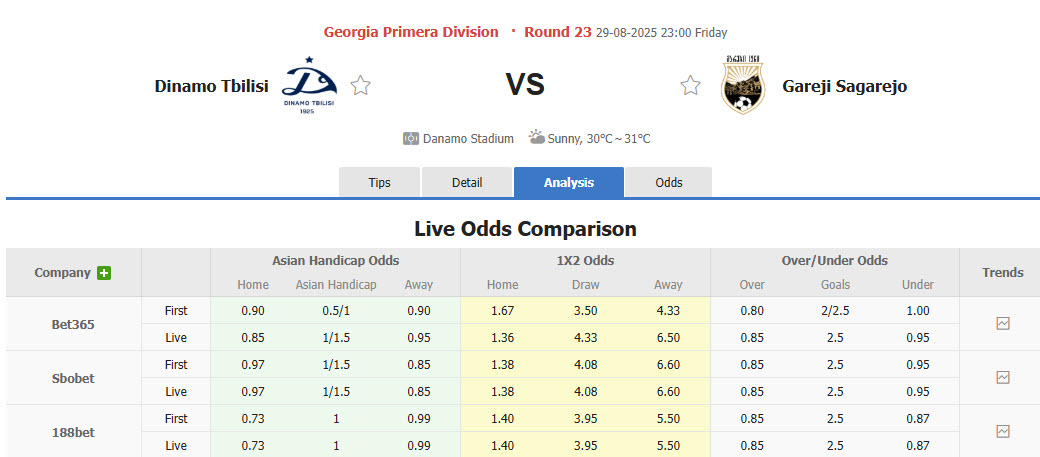The height and width of the screenshot is (457, 1040).
Task: Select the Analysis tab
Action: tap(568, 182)
